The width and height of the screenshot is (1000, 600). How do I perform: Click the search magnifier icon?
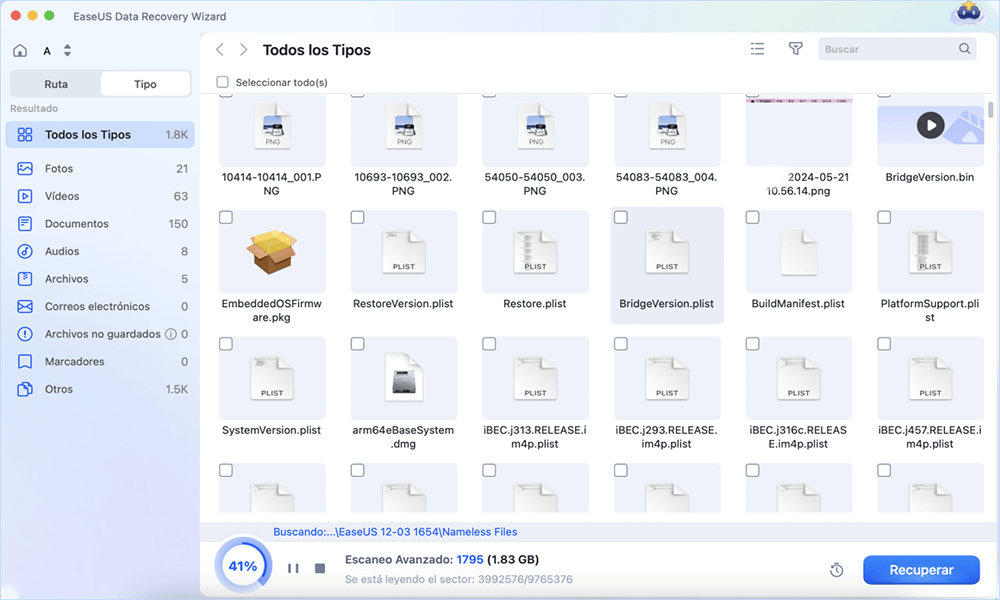coord(964,48)
